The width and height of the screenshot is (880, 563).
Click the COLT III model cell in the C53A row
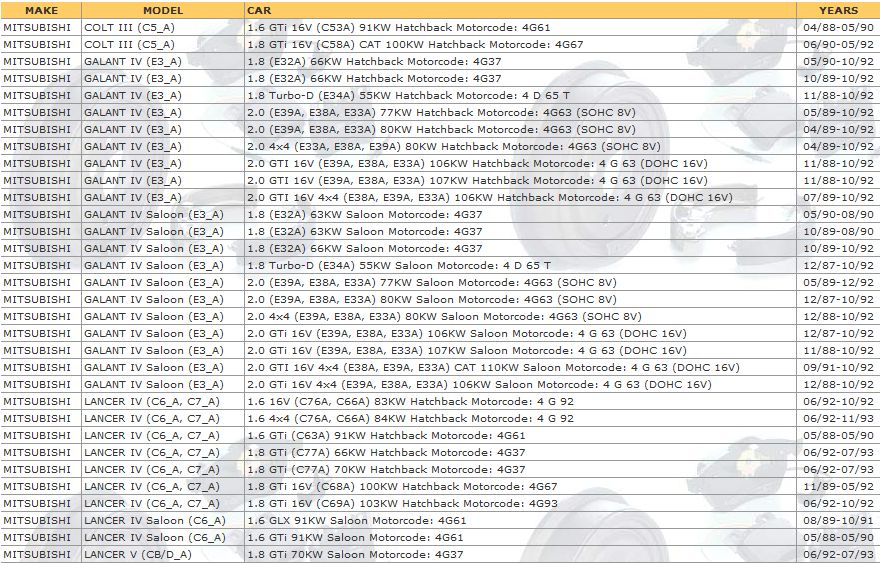click(x=163, y=28)
